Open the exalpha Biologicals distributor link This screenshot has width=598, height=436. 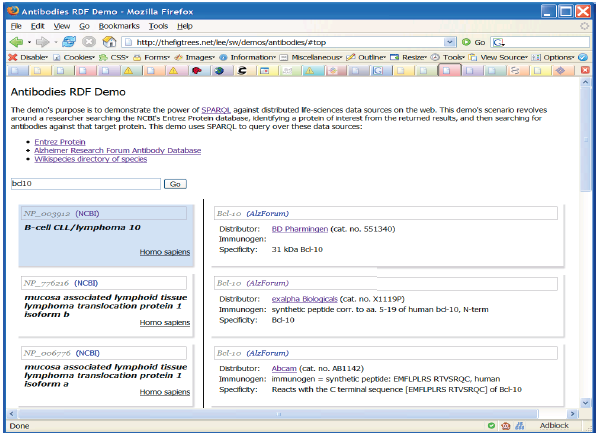click(304, 299)
